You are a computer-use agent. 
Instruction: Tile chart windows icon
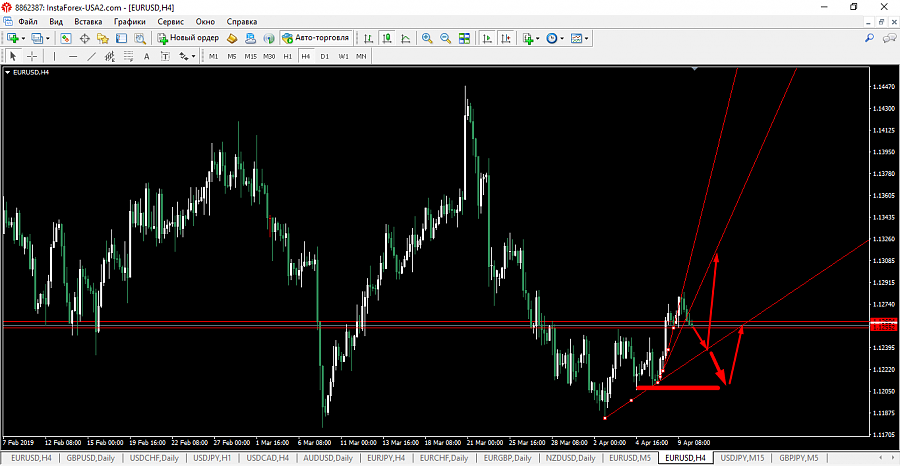(464, 38)
